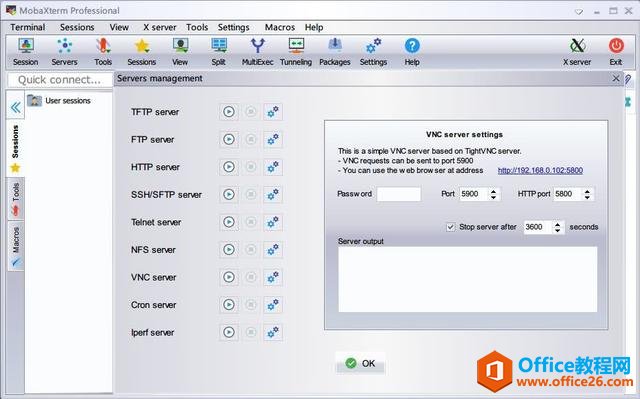
Task: Open the Tools menu
Action: (x=197, y=27)
